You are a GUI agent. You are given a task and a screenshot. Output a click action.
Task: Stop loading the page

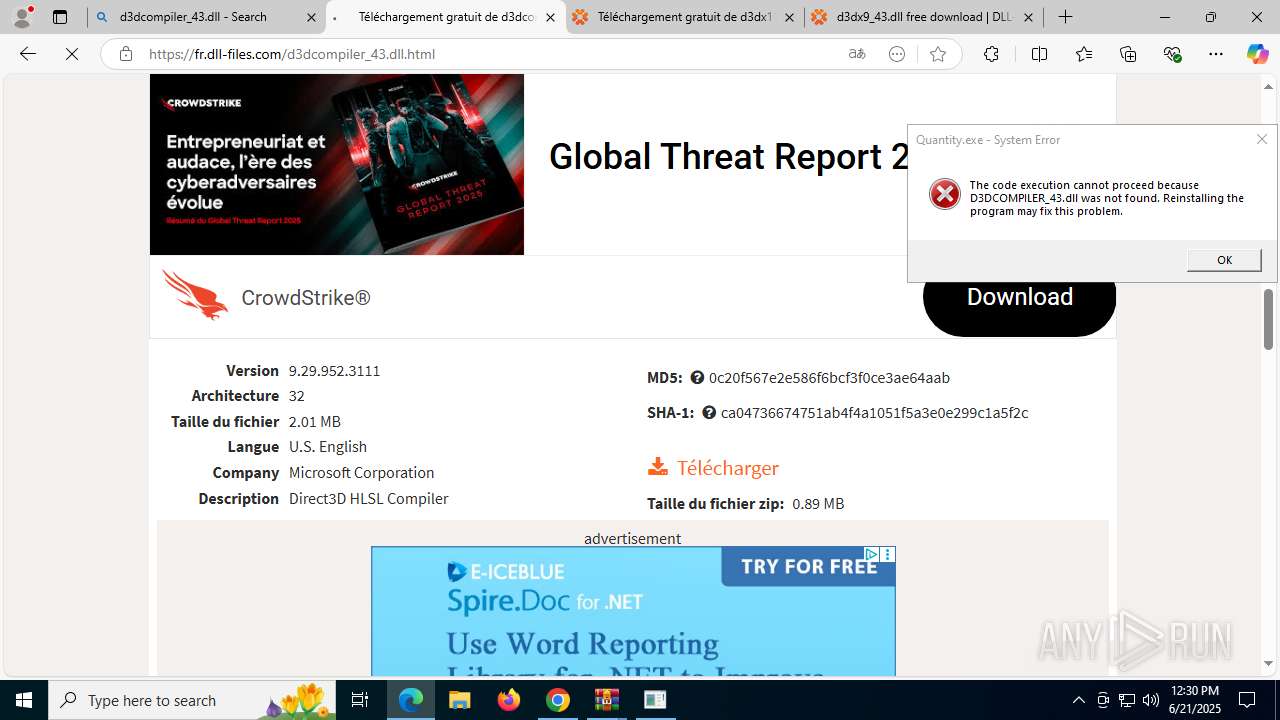[72, 54]
